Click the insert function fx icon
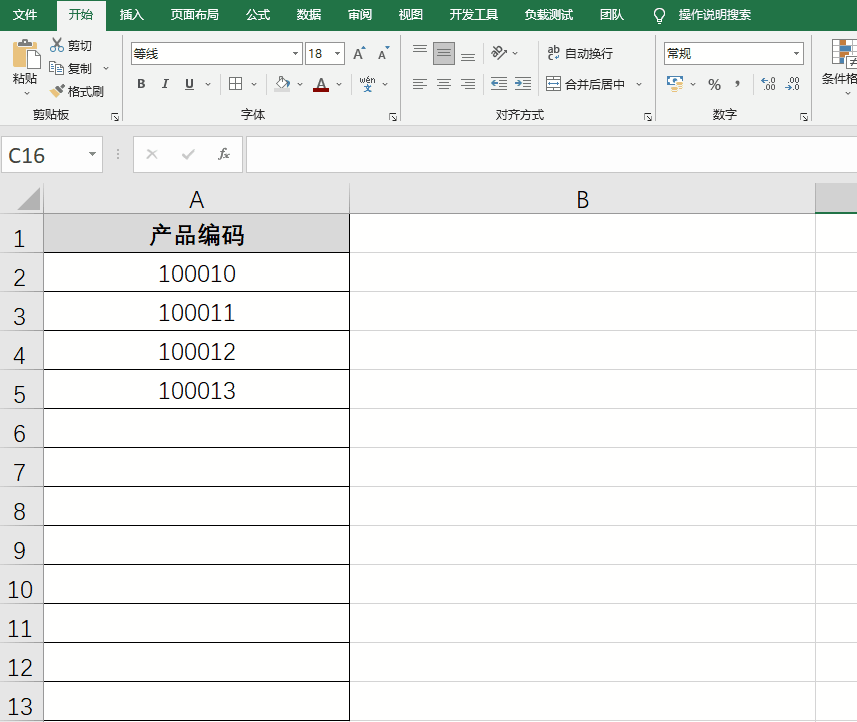The height and width of the screenshot is (722, 857). tap(224, 154)
